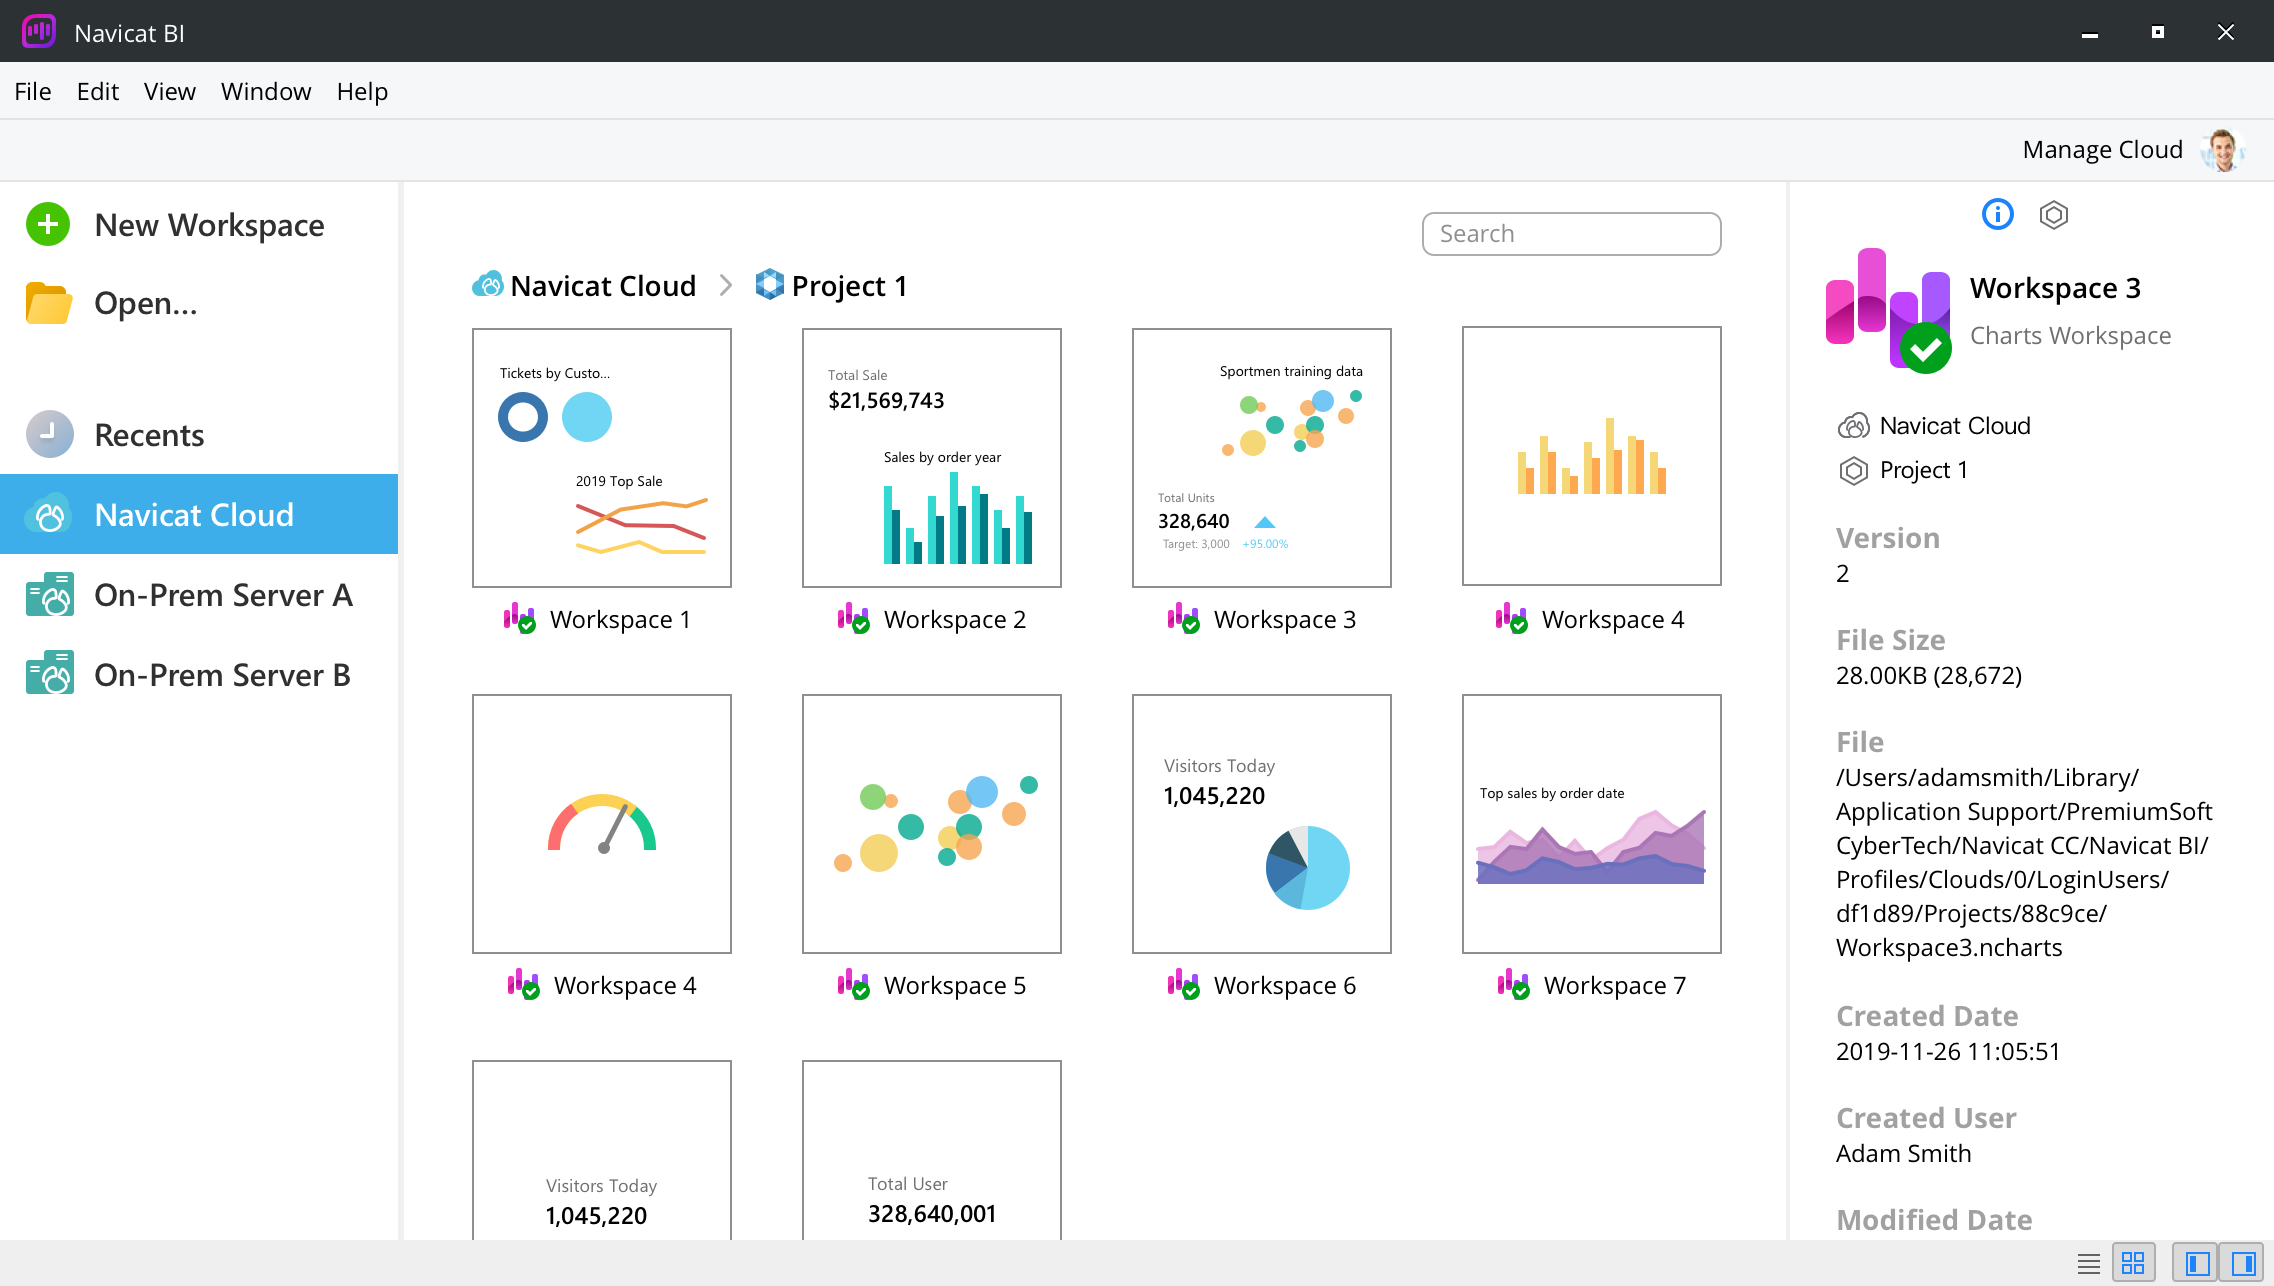
Task: Click the Recents clock icon
Action: tap(49, 434)
